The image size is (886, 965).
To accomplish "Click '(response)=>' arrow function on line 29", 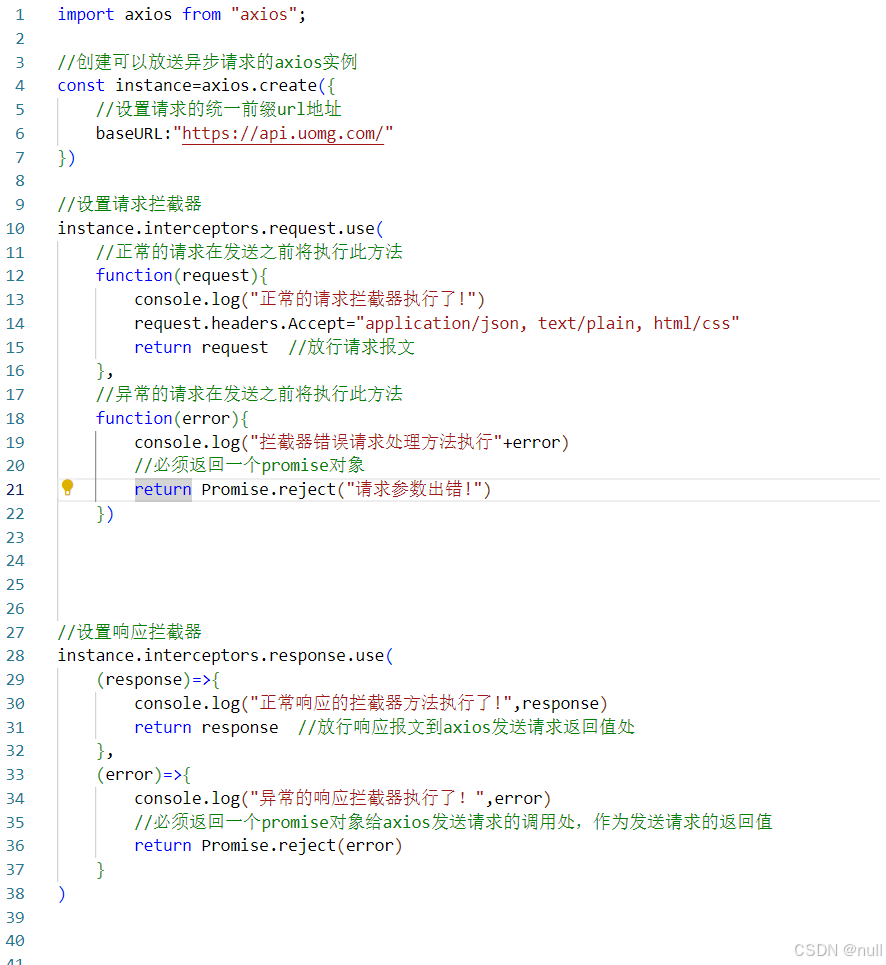I will click(x=153, y=680).
